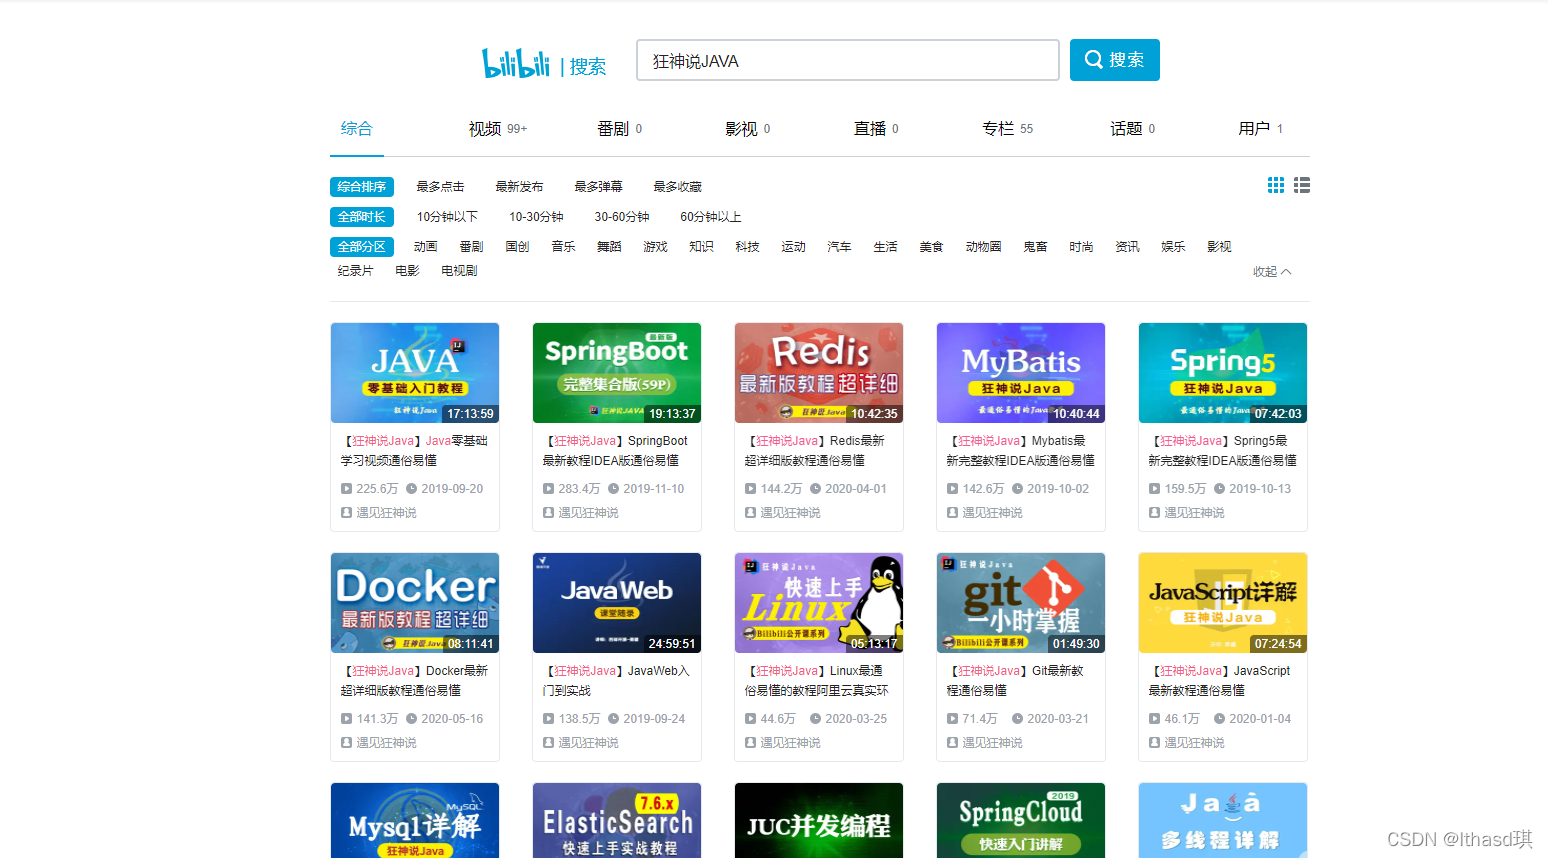
Task: Open the JavaScript详解 video thumbnail
Action: 1223,603
